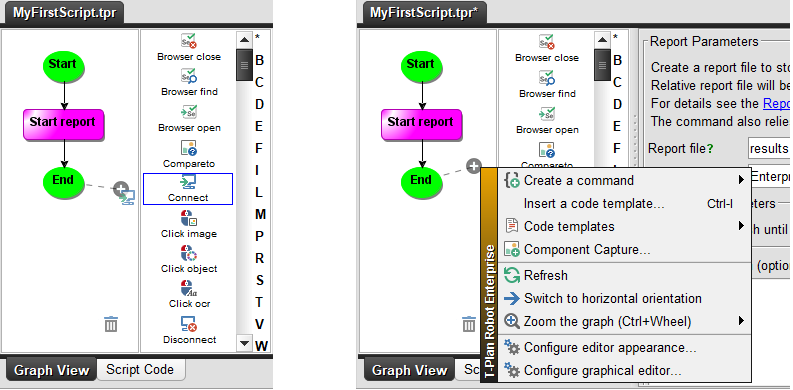Jump to letter D in left index
Image resolution: width=793 pixels, height=390 pixels.
[259, 105]
